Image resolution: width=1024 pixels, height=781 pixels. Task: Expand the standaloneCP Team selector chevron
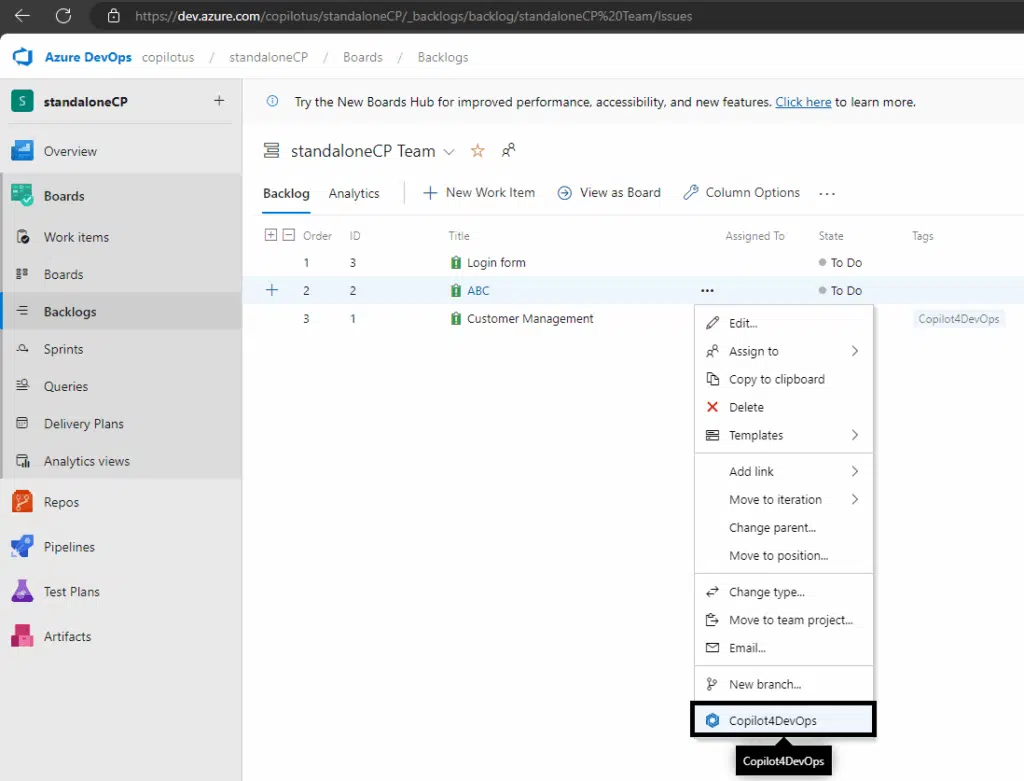click(x=449, y=151)
